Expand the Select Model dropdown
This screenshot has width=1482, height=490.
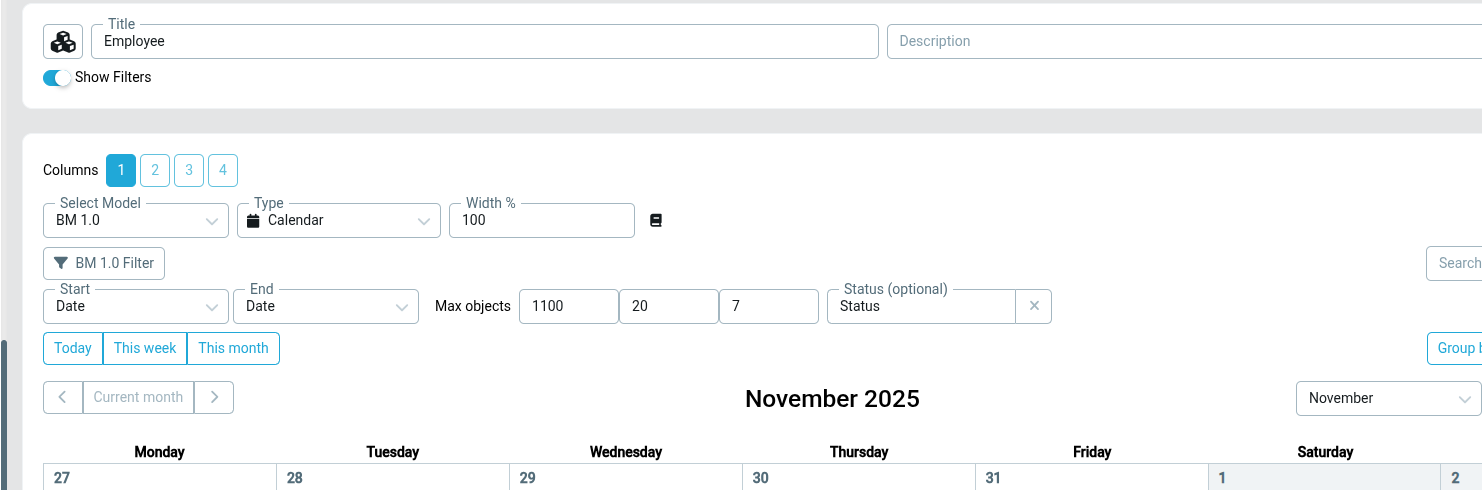[x=136, y=220]
